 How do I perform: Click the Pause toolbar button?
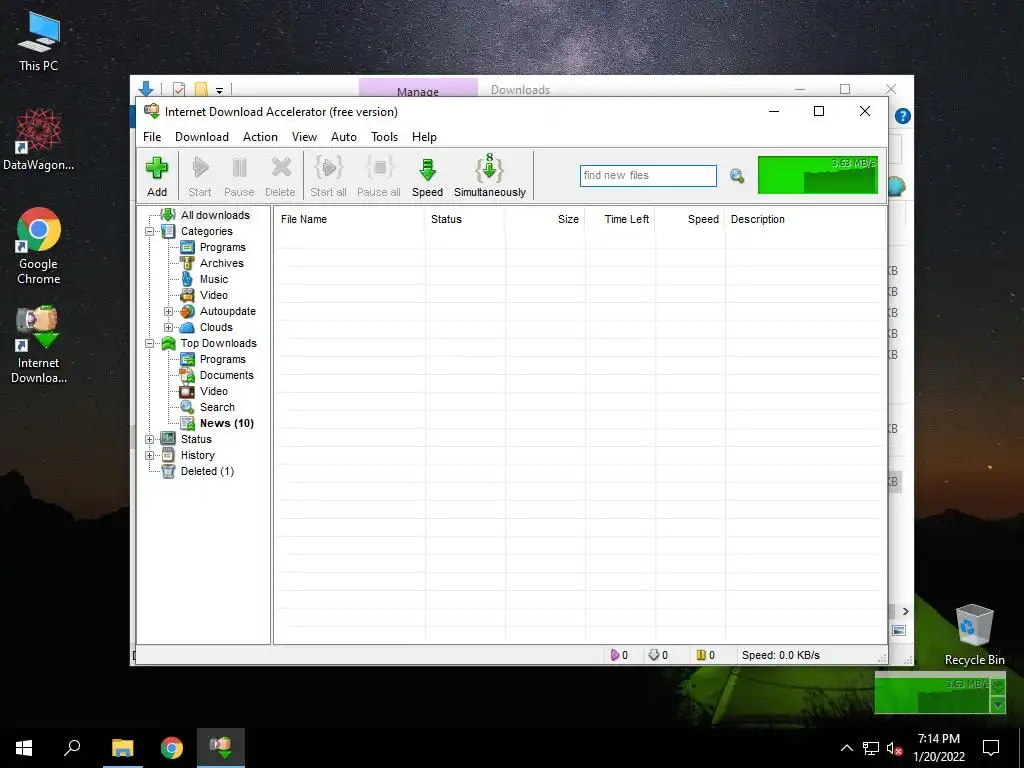(x=239, y=176)
